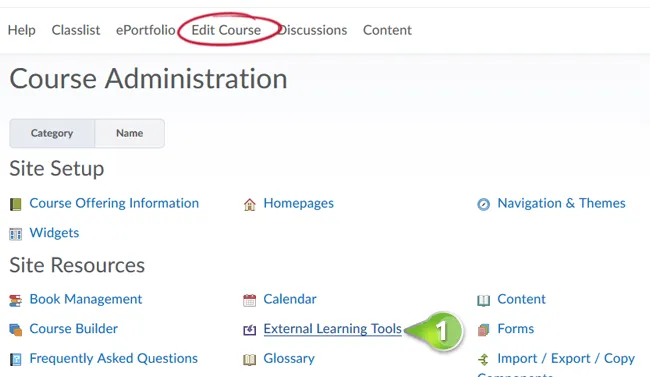
Task: Open Edit Course in the navbar
Action: coord(226,30)
